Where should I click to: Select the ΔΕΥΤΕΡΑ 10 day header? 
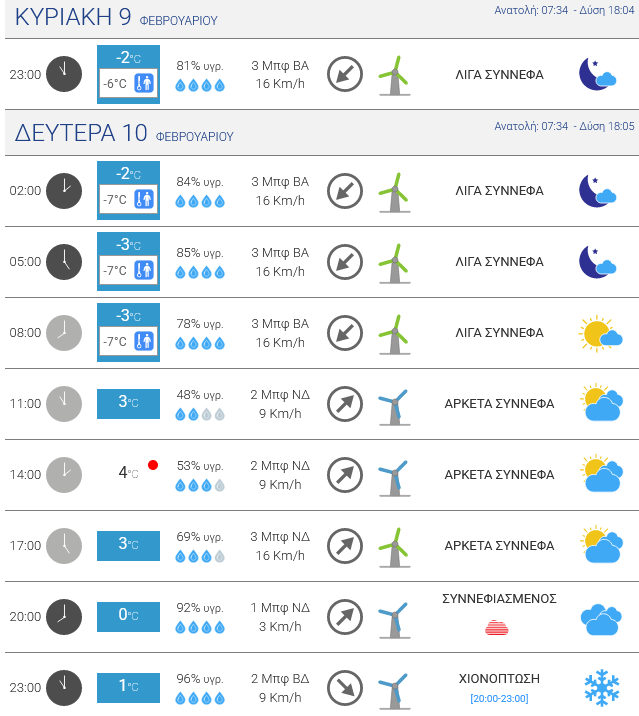coord(124,133)
